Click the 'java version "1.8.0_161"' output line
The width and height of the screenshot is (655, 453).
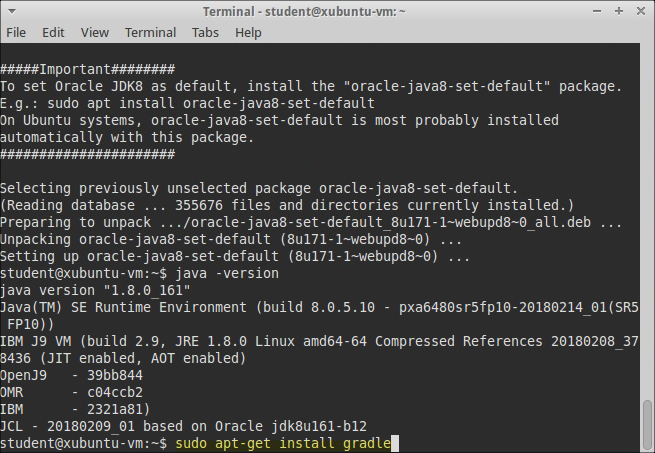95,290
